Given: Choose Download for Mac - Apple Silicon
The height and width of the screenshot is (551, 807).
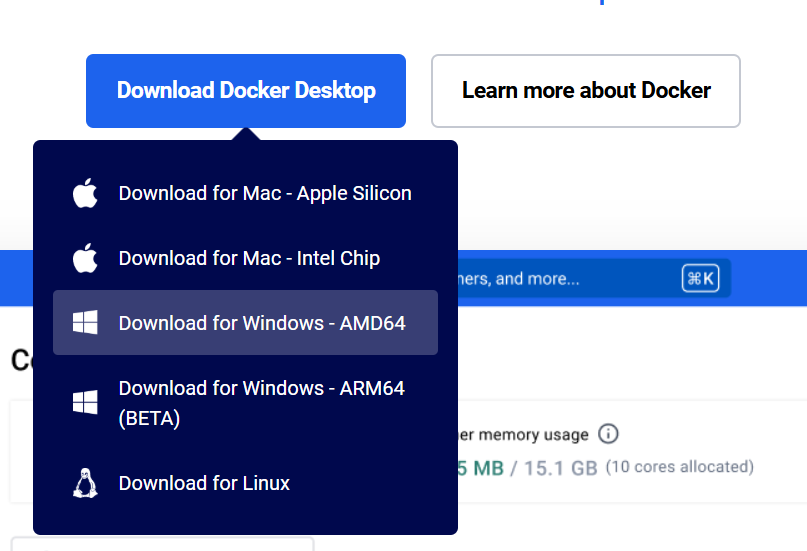Looking at the screenshot, I should coord(245,193).
